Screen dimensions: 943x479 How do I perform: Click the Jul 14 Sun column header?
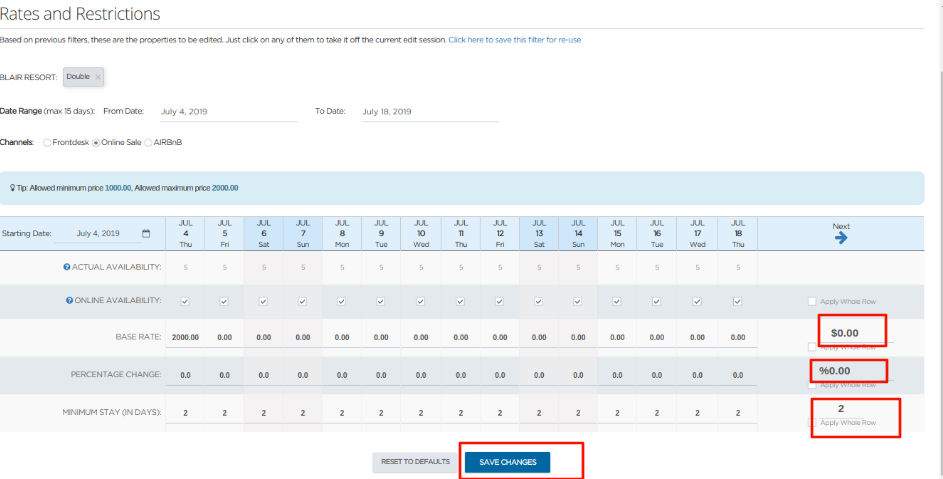coord(578,233)
